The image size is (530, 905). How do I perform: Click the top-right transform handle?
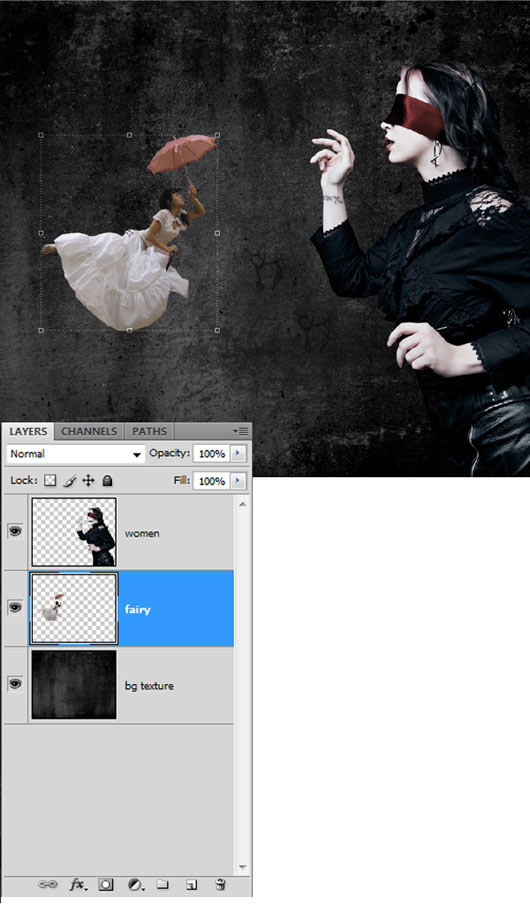tap(217, 135)
